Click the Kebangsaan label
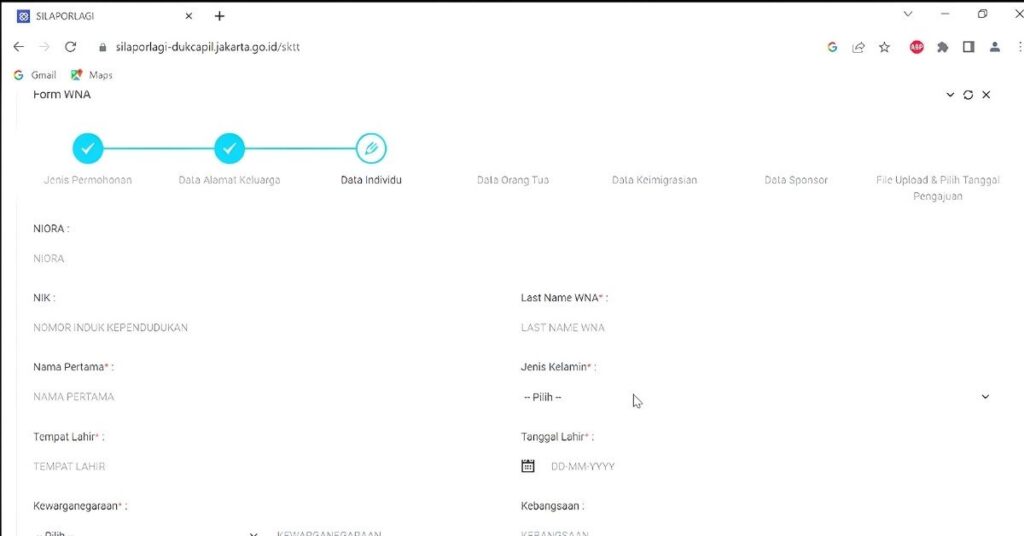 pyautogui.click(x=552, y=506)
